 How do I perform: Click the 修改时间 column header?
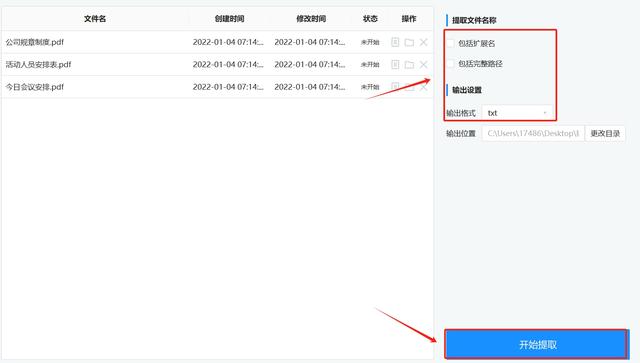311,19
